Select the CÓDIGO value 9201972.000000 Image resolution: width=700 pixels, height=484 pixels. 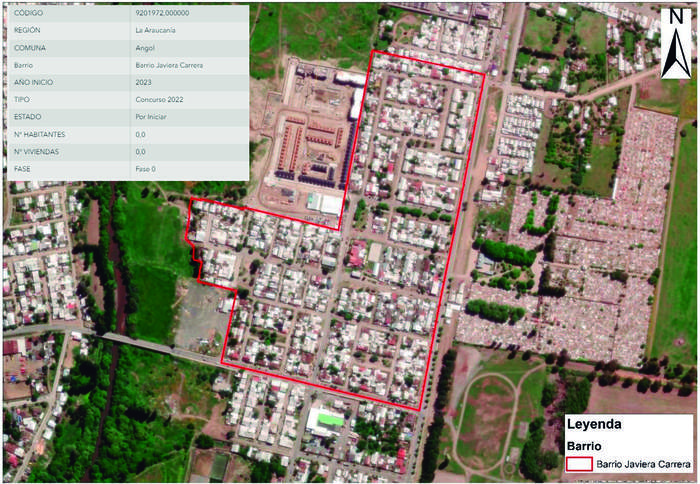pyautogui.click(x=163, y=13)
